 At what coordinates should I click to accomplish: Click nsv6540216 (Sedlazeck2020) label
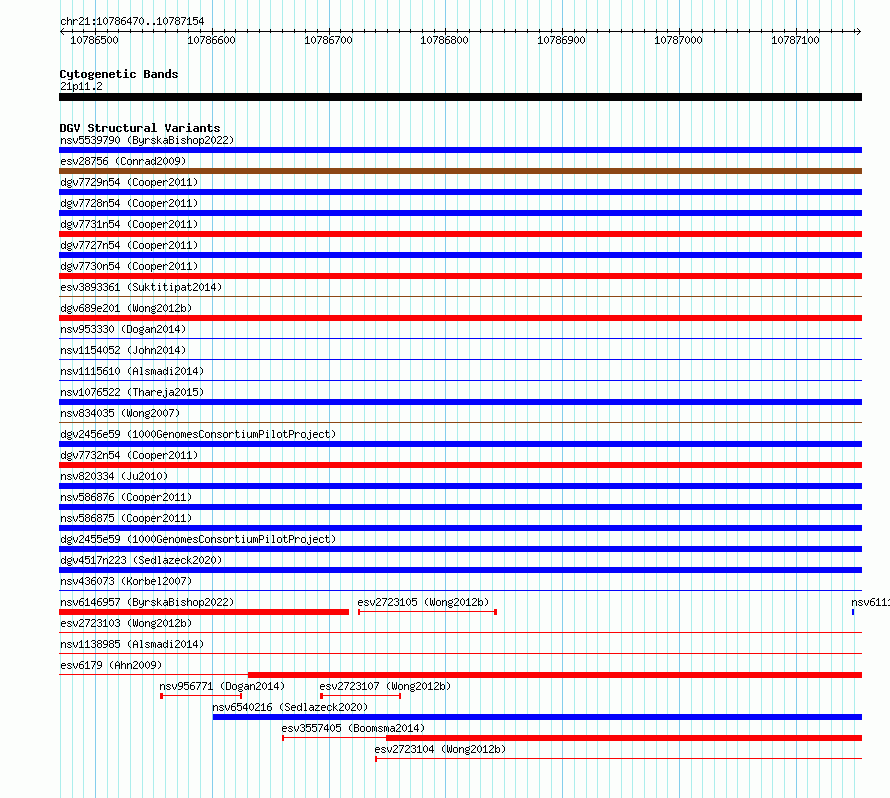[290, 707]
